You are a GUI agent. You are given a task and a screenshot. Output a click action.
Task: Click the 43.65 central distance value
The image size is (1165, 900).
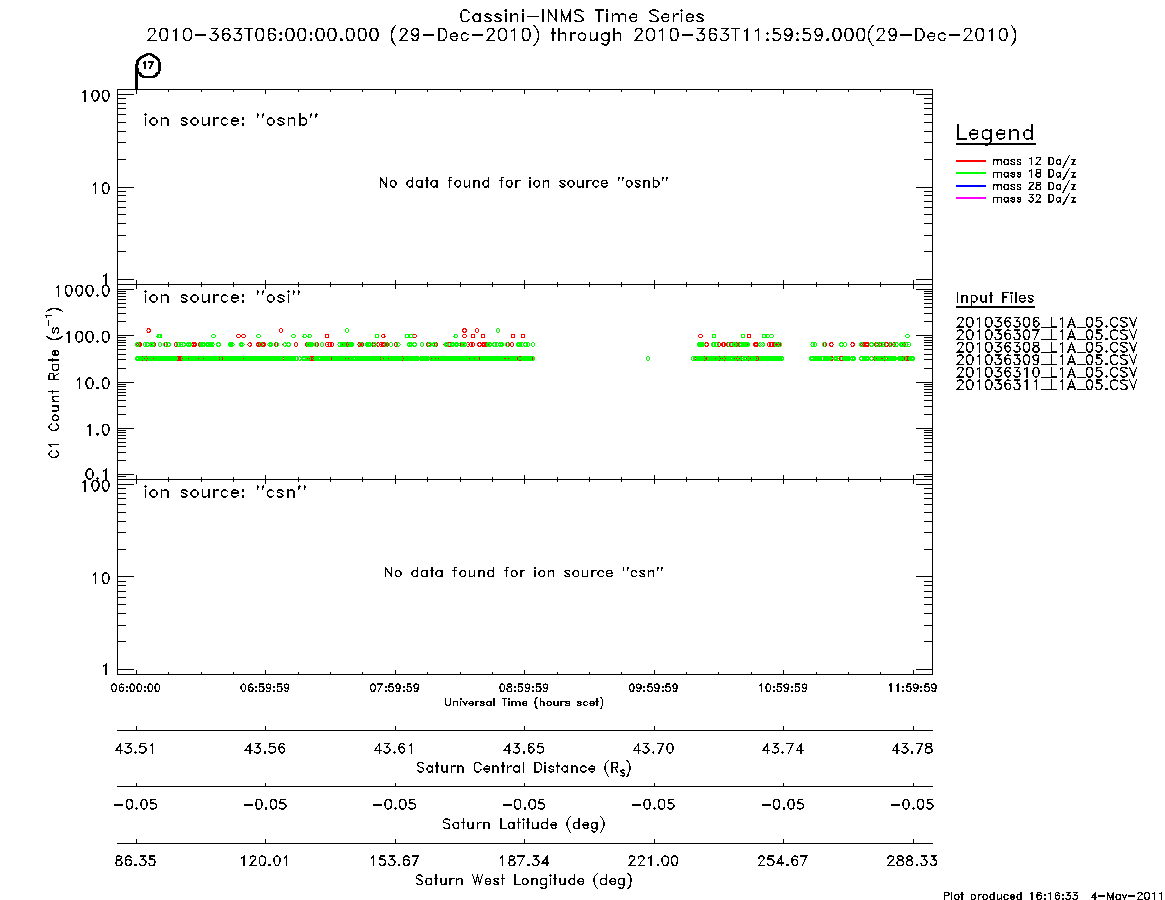point(524,748)
